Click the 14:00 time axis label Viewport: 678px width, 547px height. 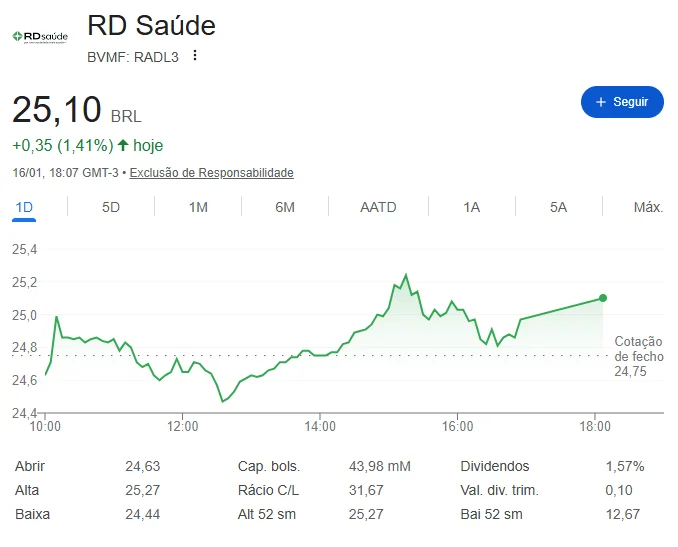320,426
